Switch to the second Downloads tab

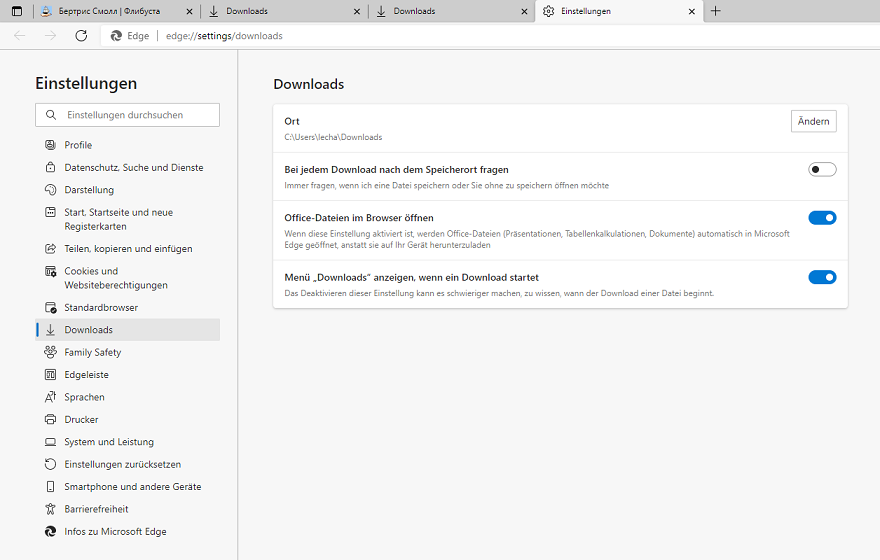(x=414, y=11)
